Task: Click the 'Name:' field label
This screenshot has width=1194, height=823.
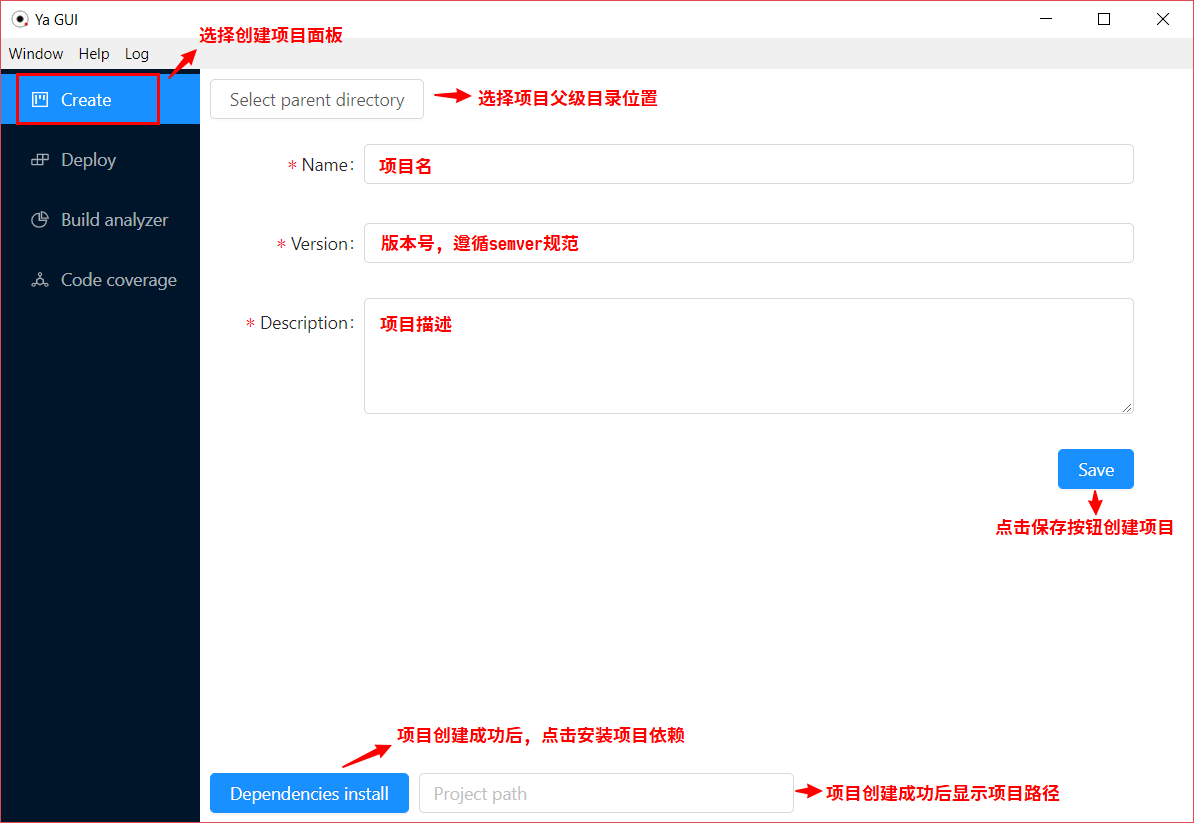Action: tap(327, 164)
